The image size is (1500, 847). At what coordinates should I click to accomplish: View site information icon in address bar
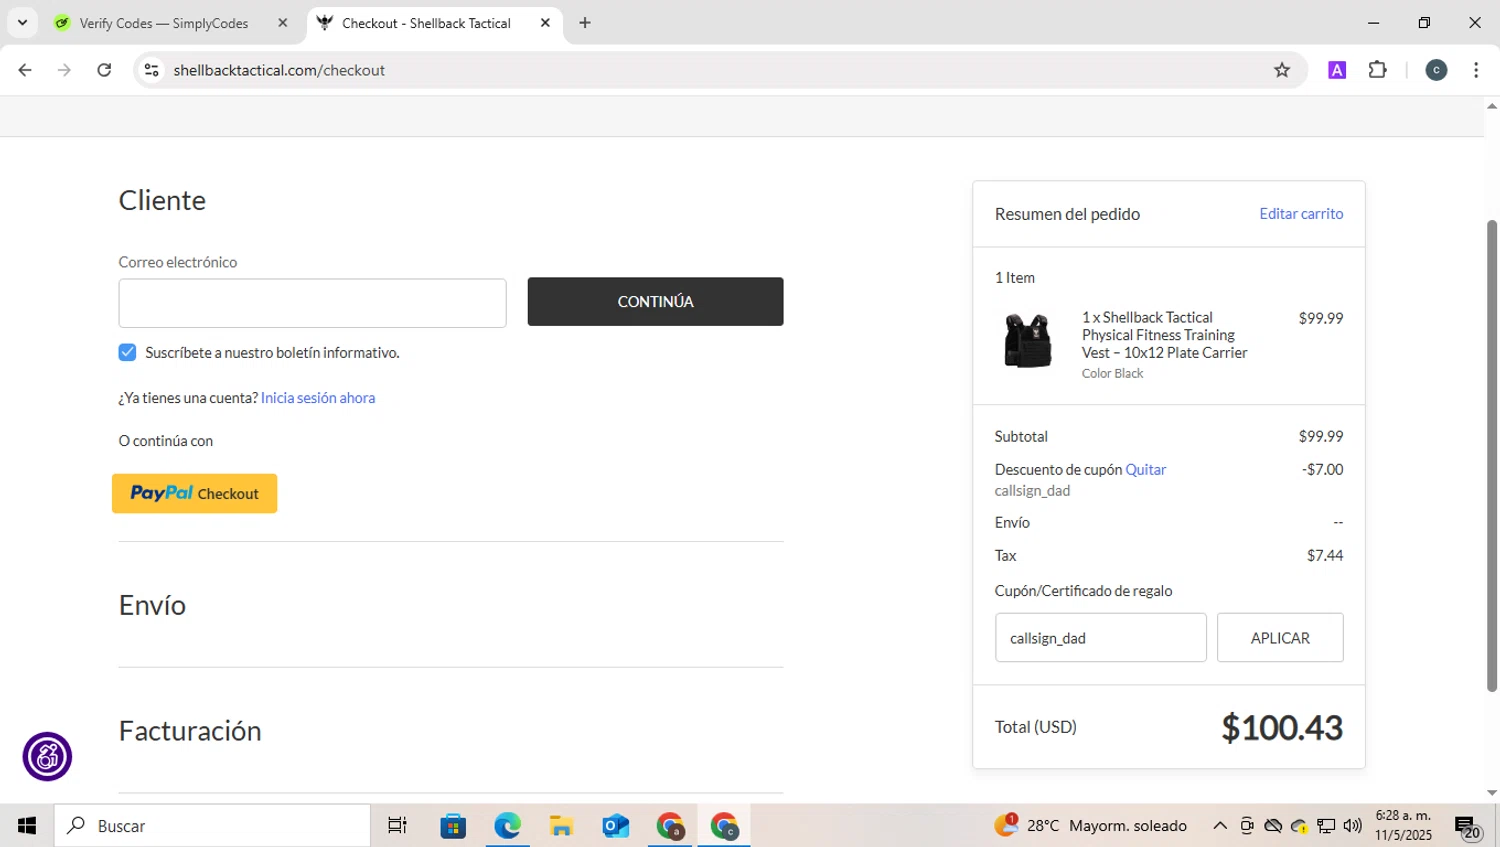pyautogui.click(x=152, y=70)
